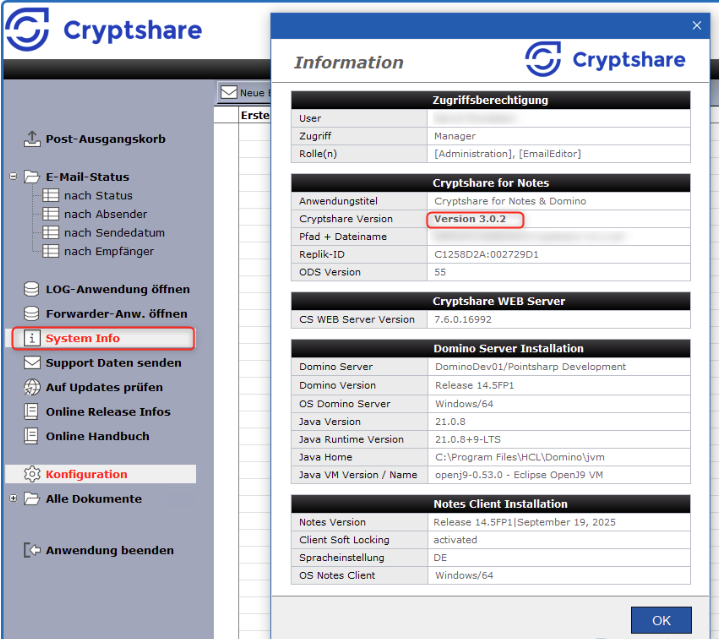Click the Post-Ausgangskorb upload icon
Screen dimensions: 719x639
click(32, 139)
